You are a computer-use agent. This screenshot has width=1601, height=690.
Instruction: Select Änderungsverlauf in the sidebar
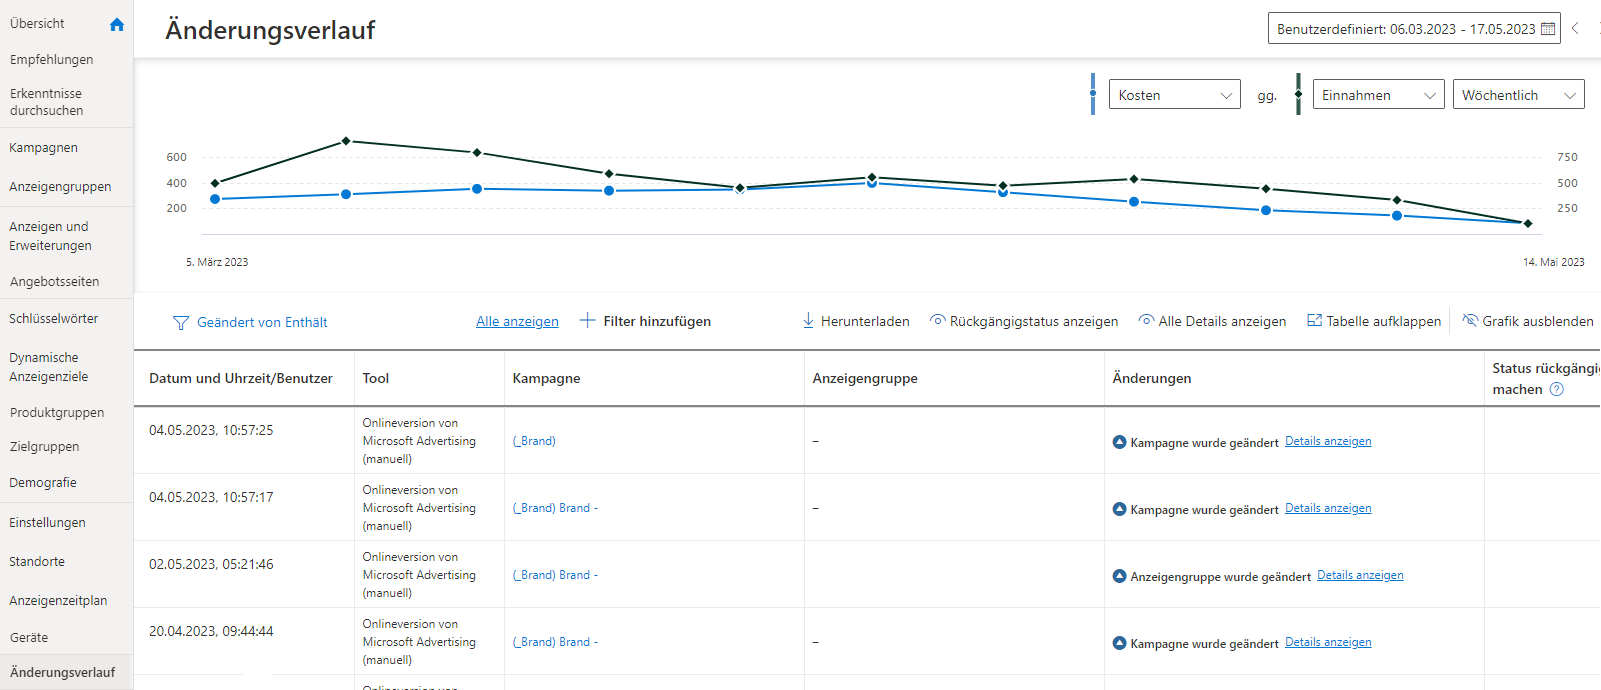tap(63, 673)
